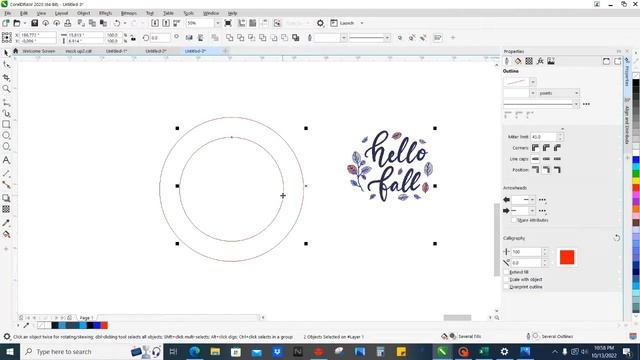This screenshot has height=360, width=640.
Task: Select the Drop Shadow tool
Action: point(6,198)
